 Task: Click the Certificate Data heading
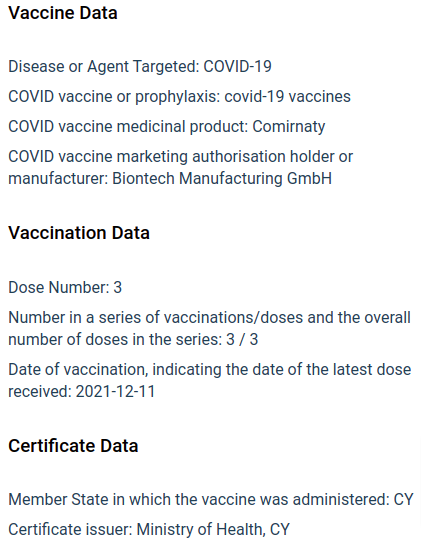73,446
